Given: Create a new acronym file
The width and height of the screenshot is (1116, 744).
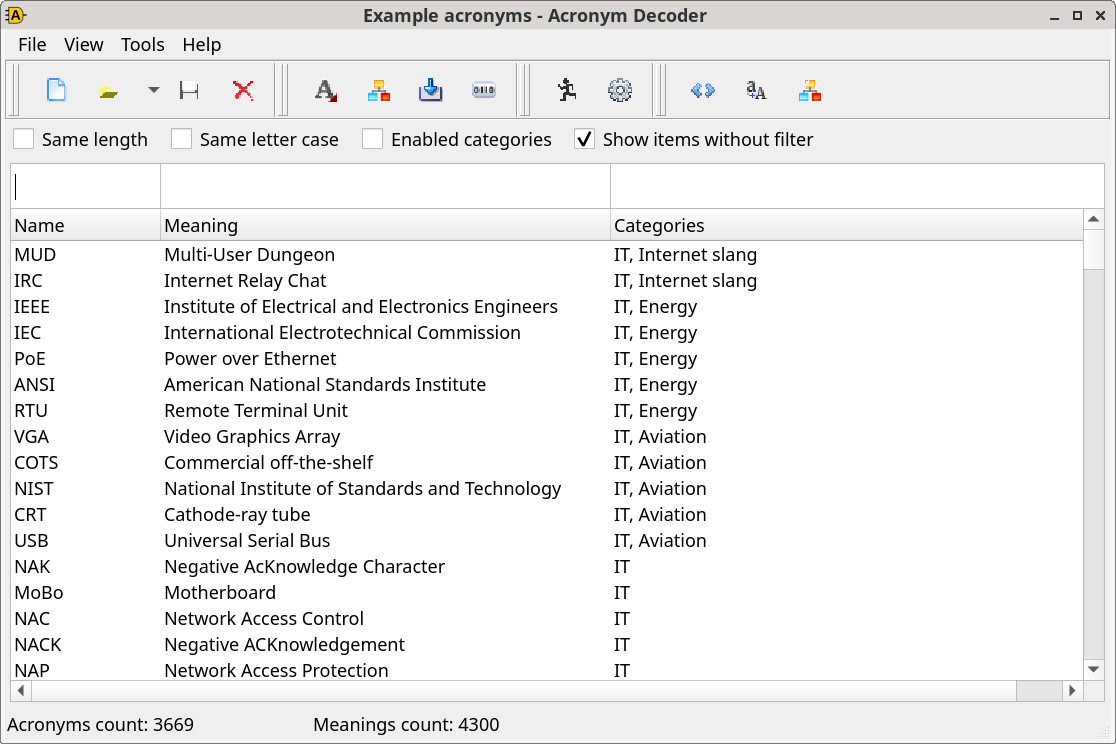Looking at the screenshot, I should [56, 90].
